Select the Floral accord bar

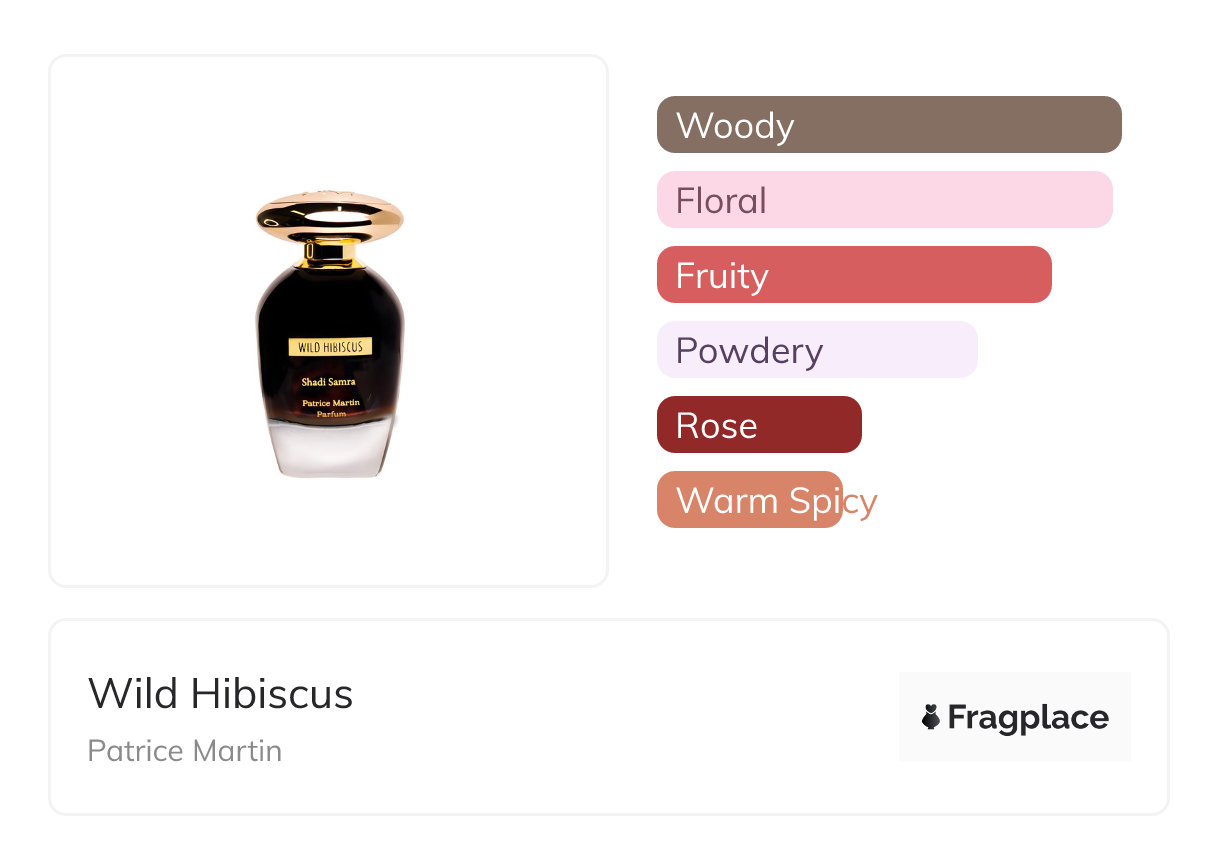884,200
